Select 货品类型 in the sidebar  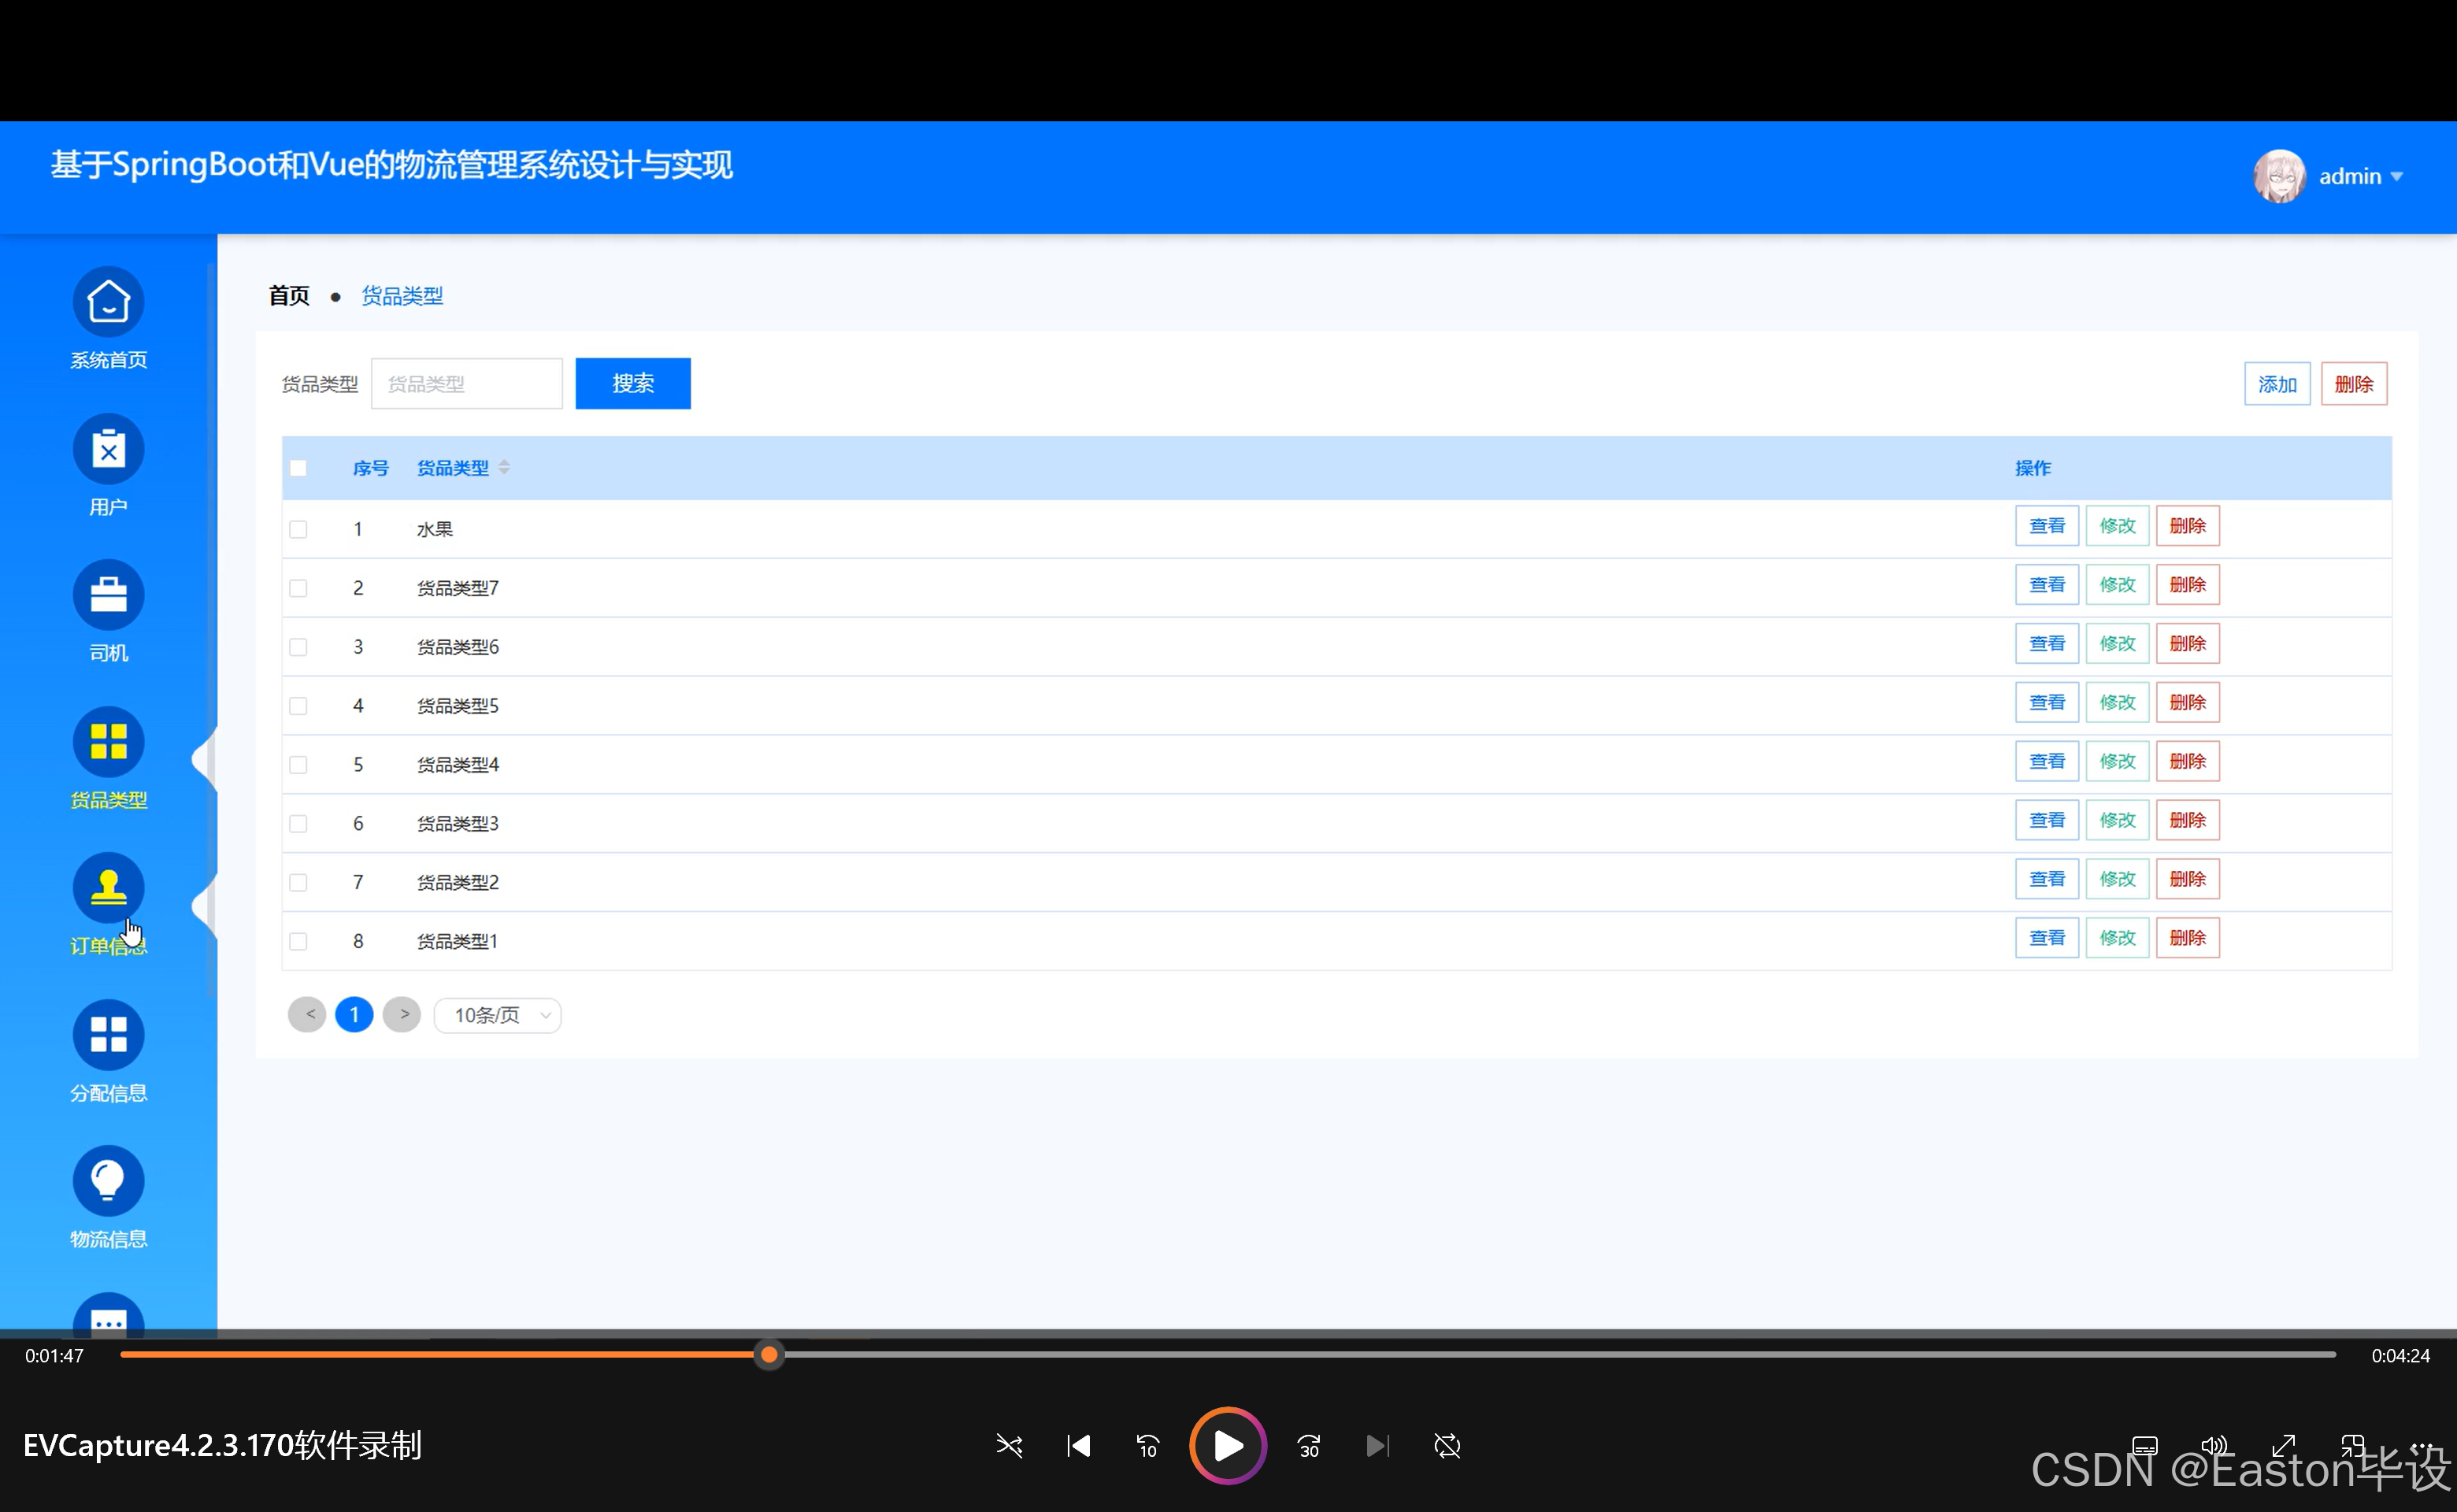coord(108,759)
